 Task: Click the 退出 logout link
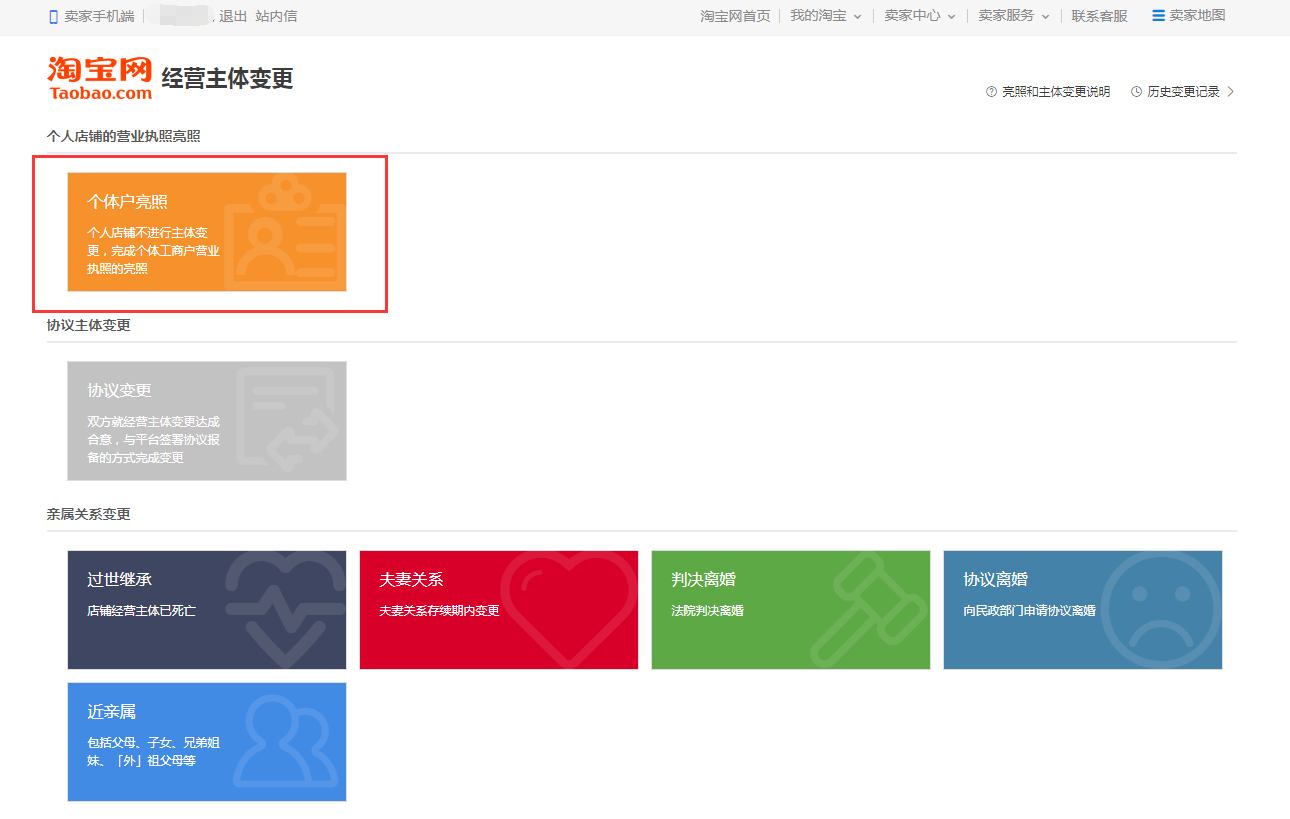(x=234, y=16)
